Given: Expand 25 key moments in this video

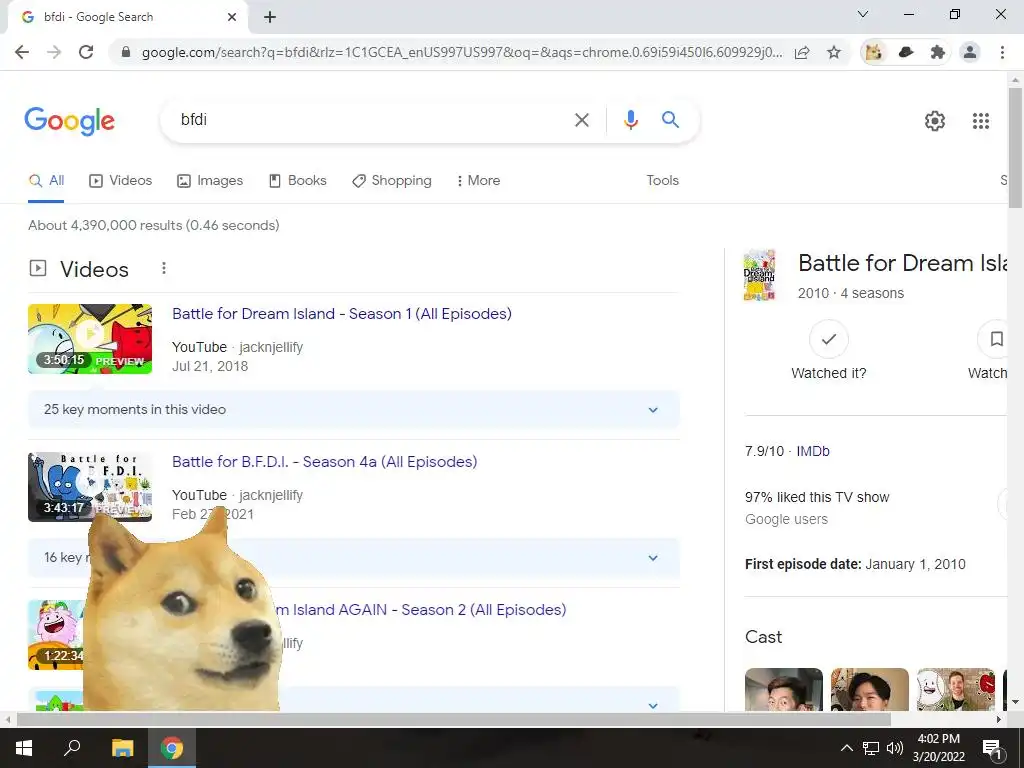Looking at the screenshot, I should (x=353, y=409).
